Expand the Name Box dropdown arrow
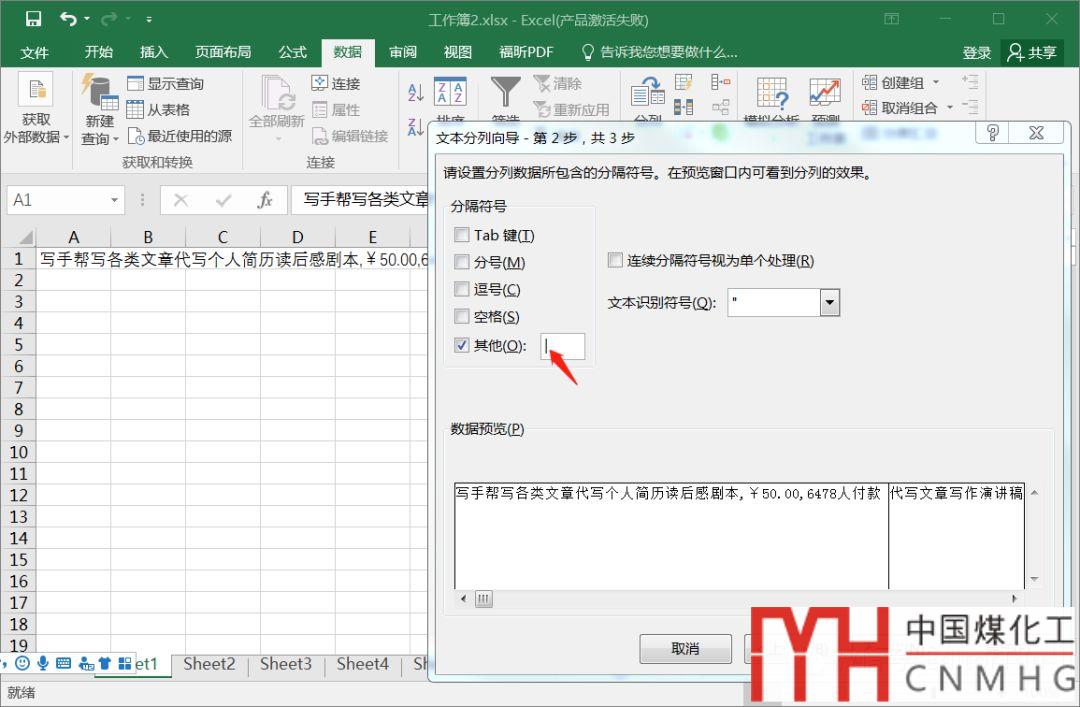Viewport: 1080px width, 707px height. click(114, 201)
